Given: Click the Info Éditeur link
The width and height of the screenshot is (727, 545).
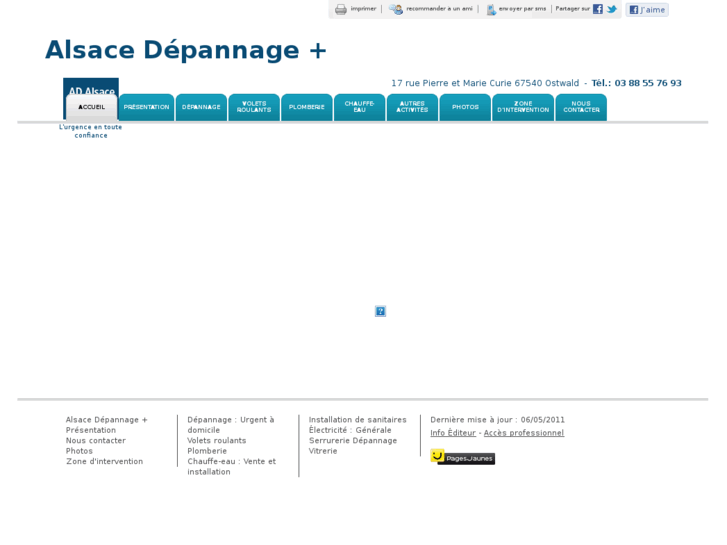Looking at the screenshot, I should click(x=453, y=433).
